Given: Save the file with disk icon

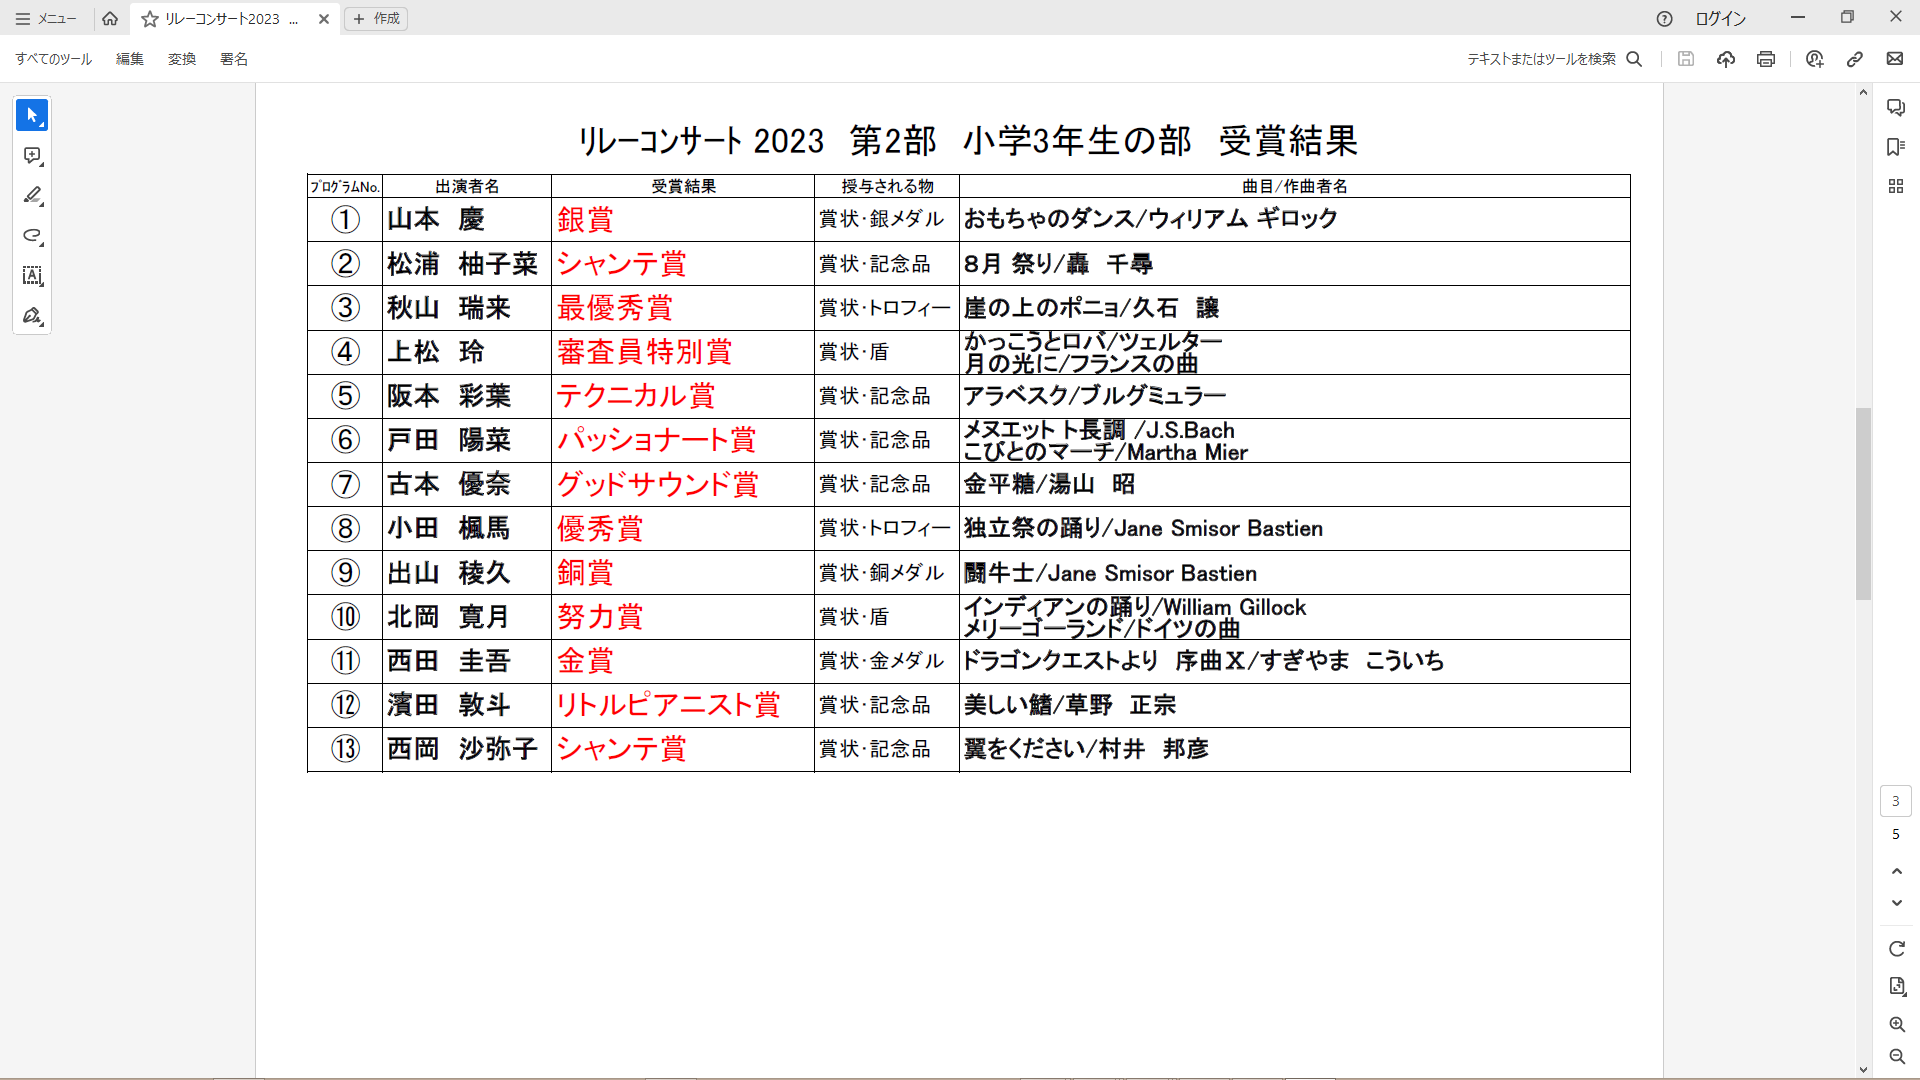Looking at the screenshot, I should tap(1686, 59).
